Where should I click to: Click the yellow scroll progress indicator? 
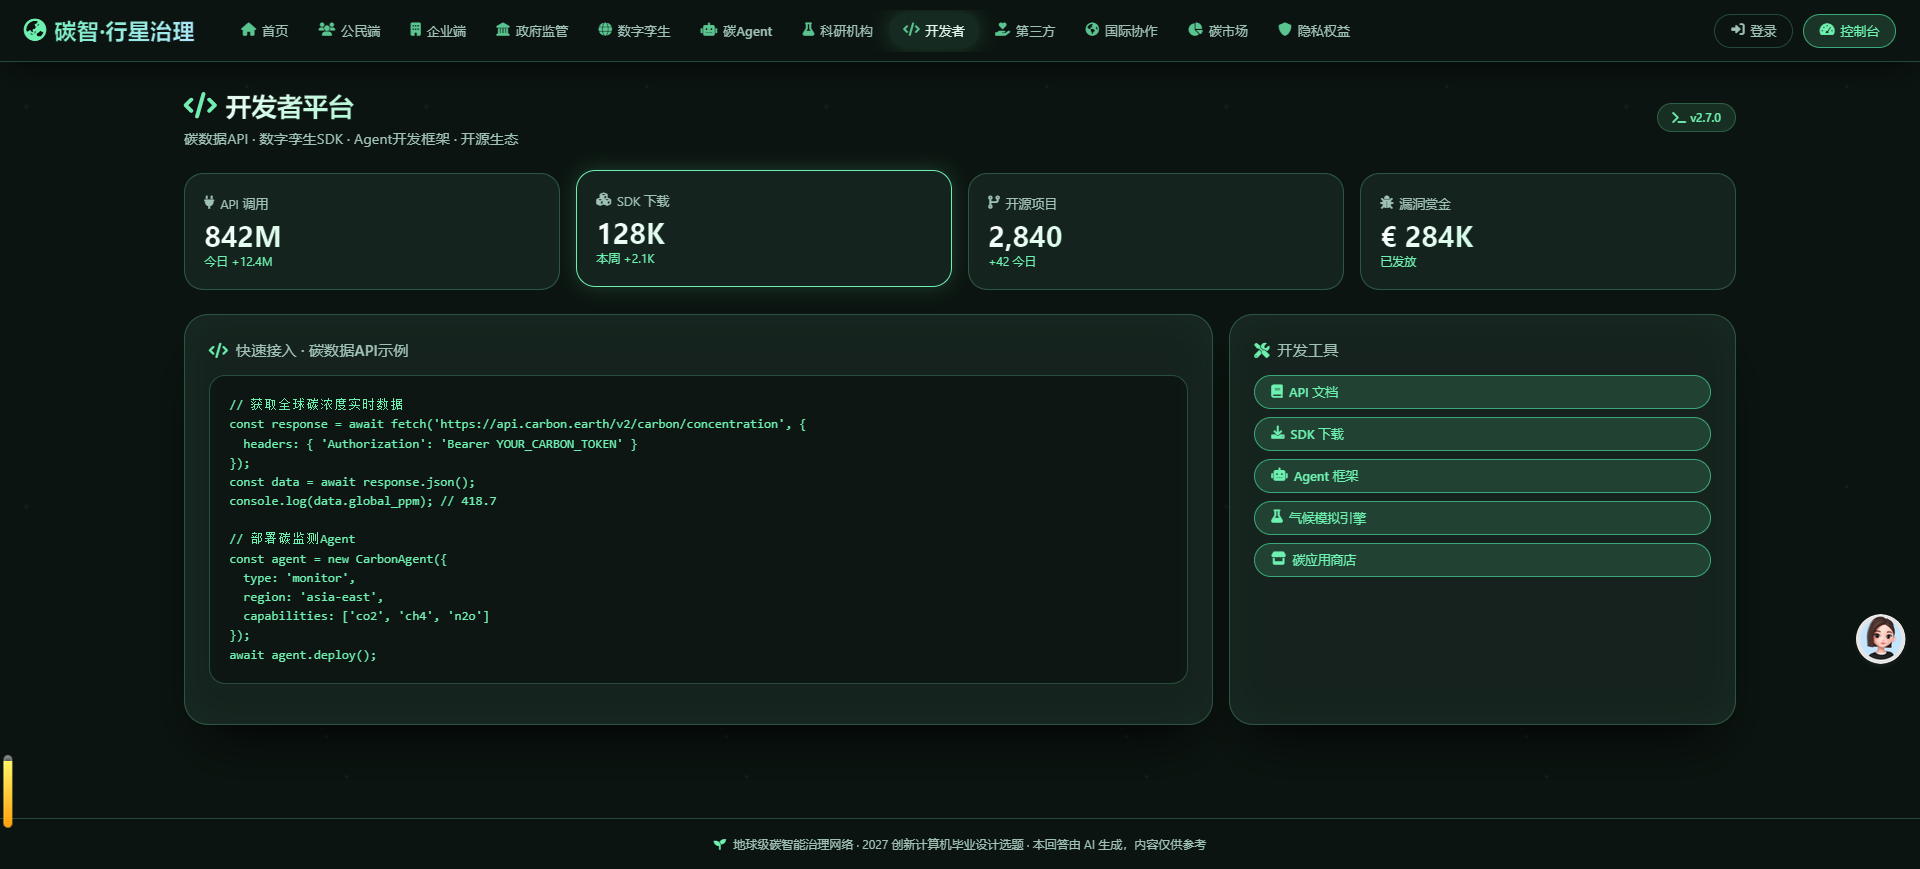click(8, 792)
